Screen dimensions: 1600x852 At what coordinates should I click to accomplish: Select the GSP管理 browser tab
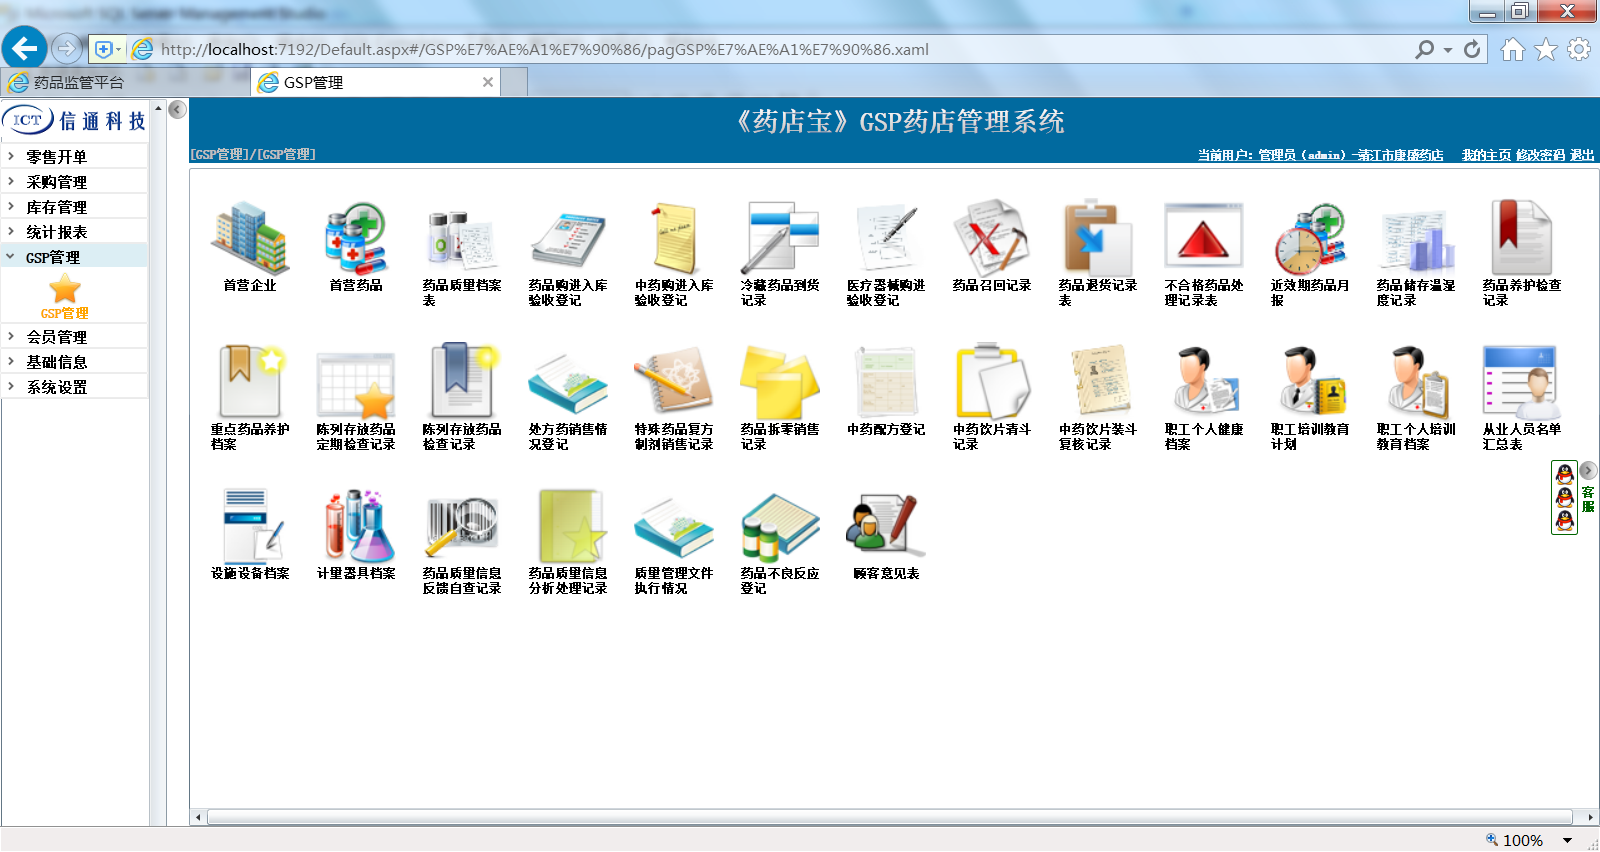tap(375, 82)
